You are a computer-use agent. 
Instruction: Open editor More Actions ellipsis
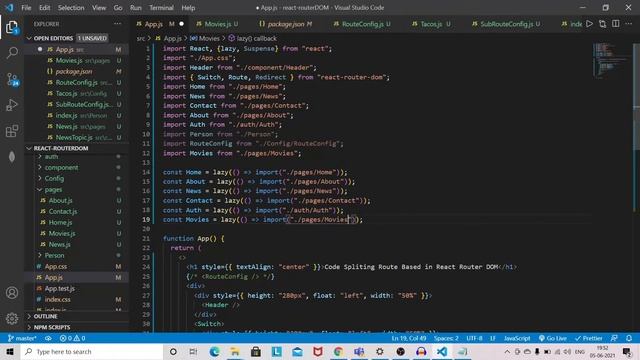(x=629, y=24)
